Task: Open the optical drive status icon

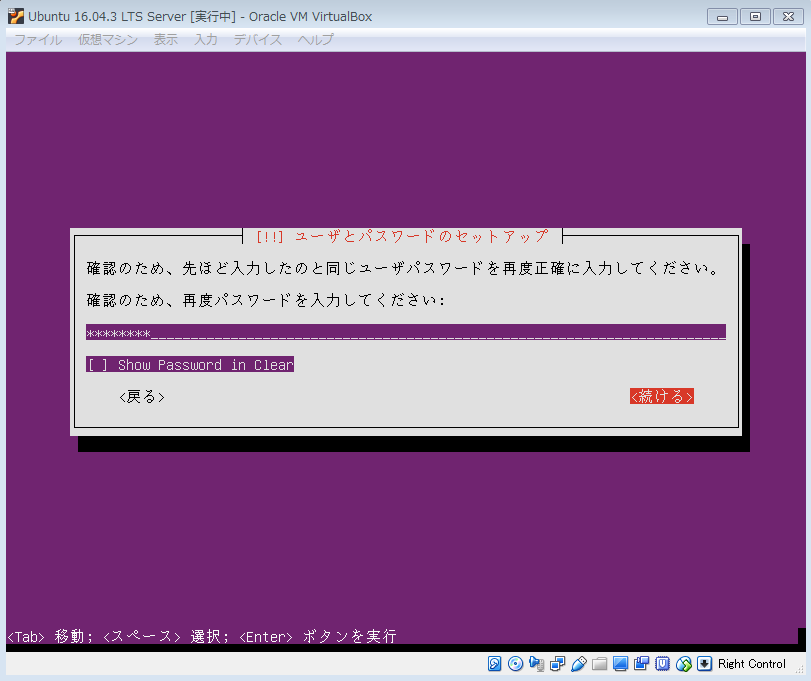Action: tap(515, 664)
